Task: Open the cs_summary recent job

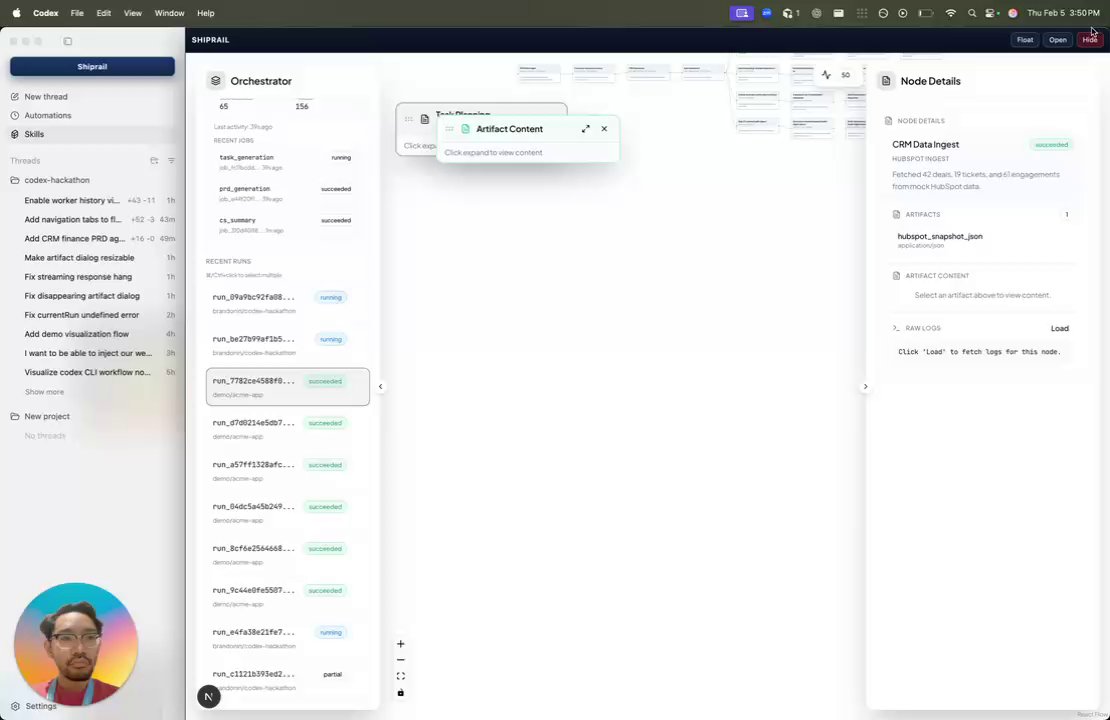Action: coord(285,224)
